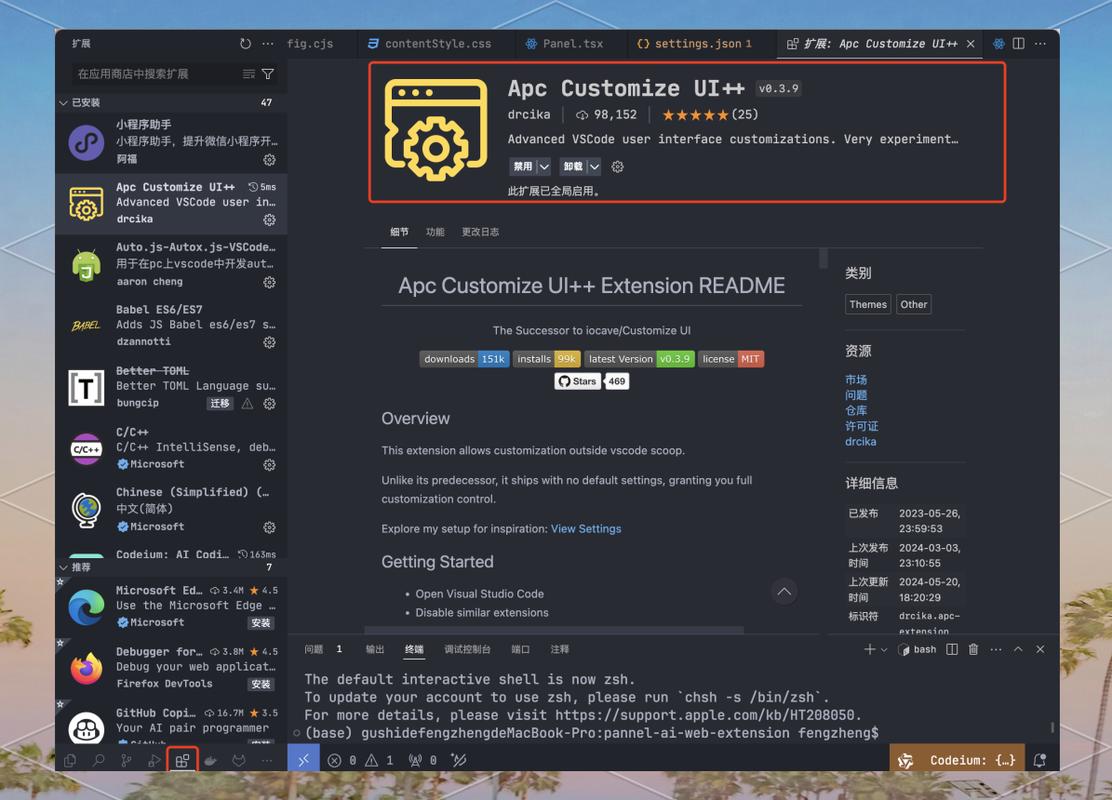Open manage gear for Chinese (Simplified) extension
The height and width of the screenshot is (800, 1112).
click(269, 528)
